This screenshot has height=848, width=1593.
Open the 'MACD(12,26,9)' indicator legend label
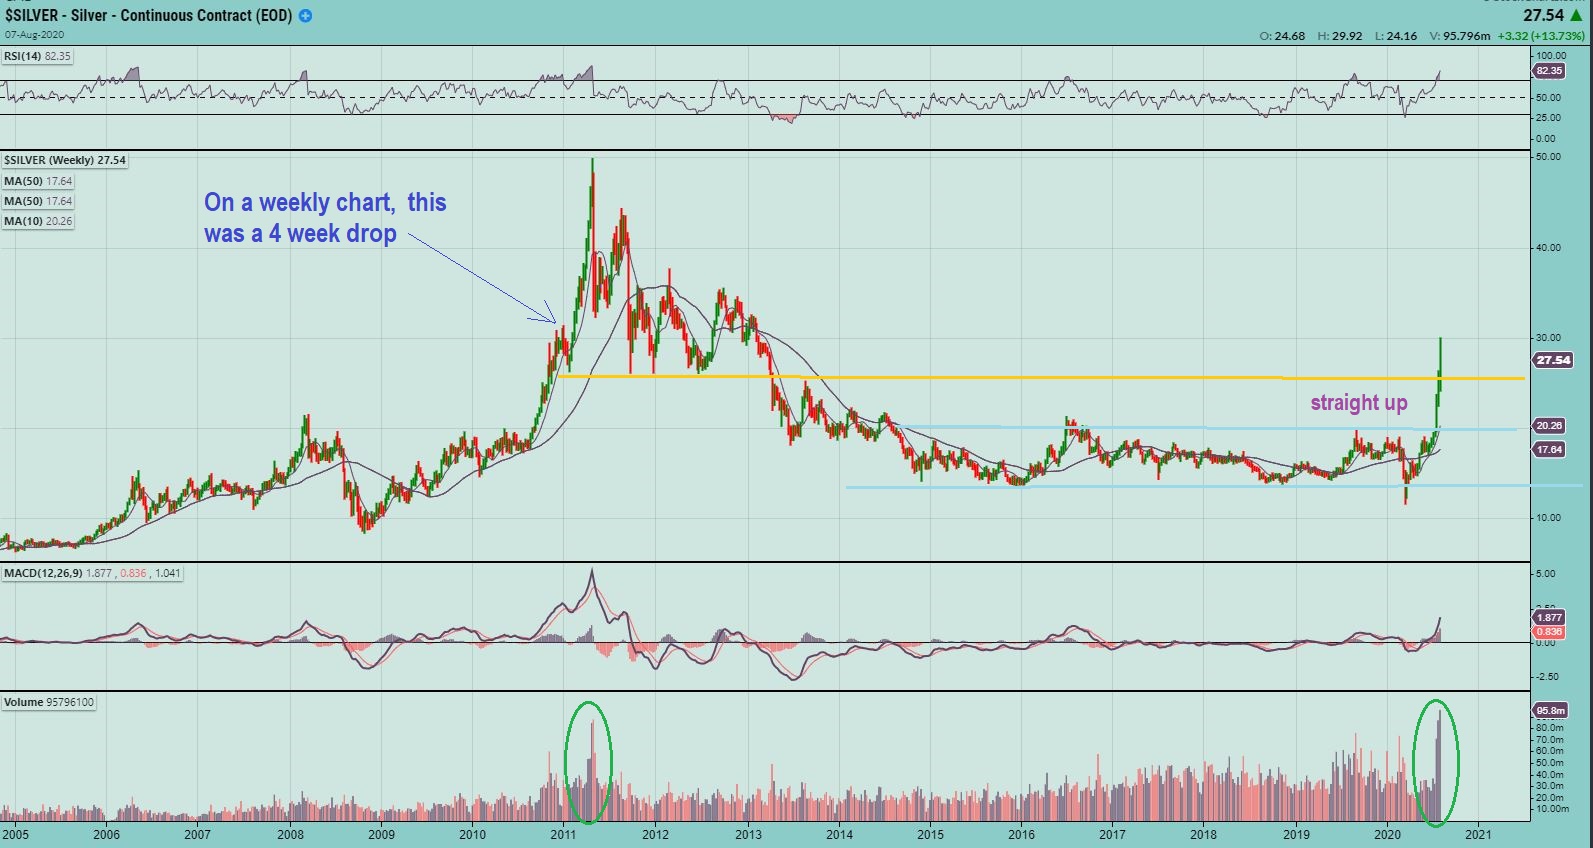tap(92, 573)
